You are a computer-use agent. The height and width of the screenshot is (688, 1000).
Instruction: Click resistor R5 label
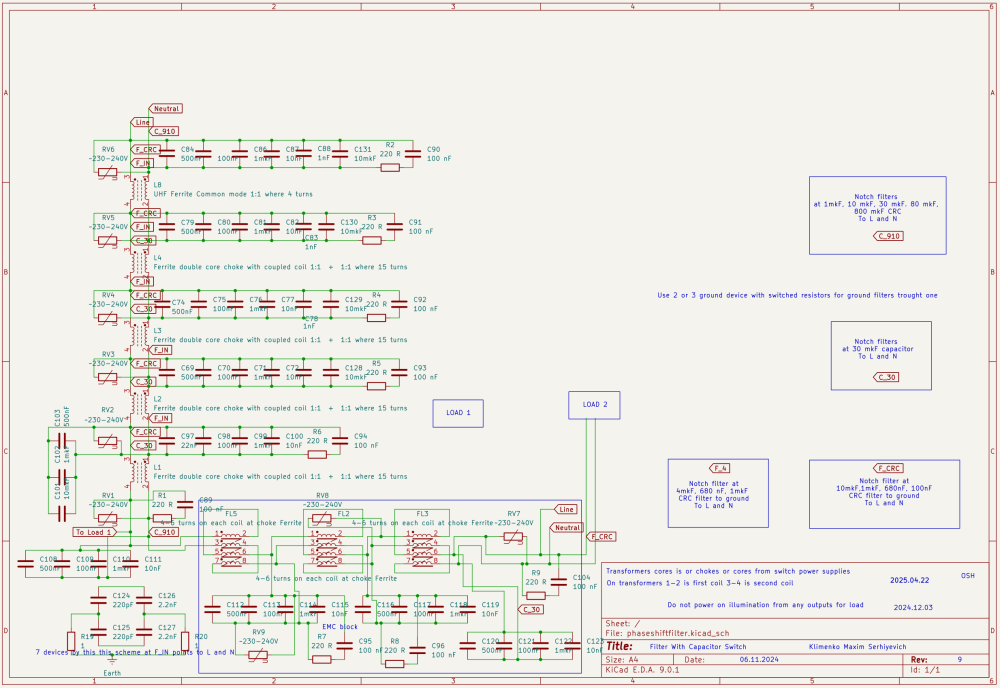pyautogui.click(x=376, y=363)
